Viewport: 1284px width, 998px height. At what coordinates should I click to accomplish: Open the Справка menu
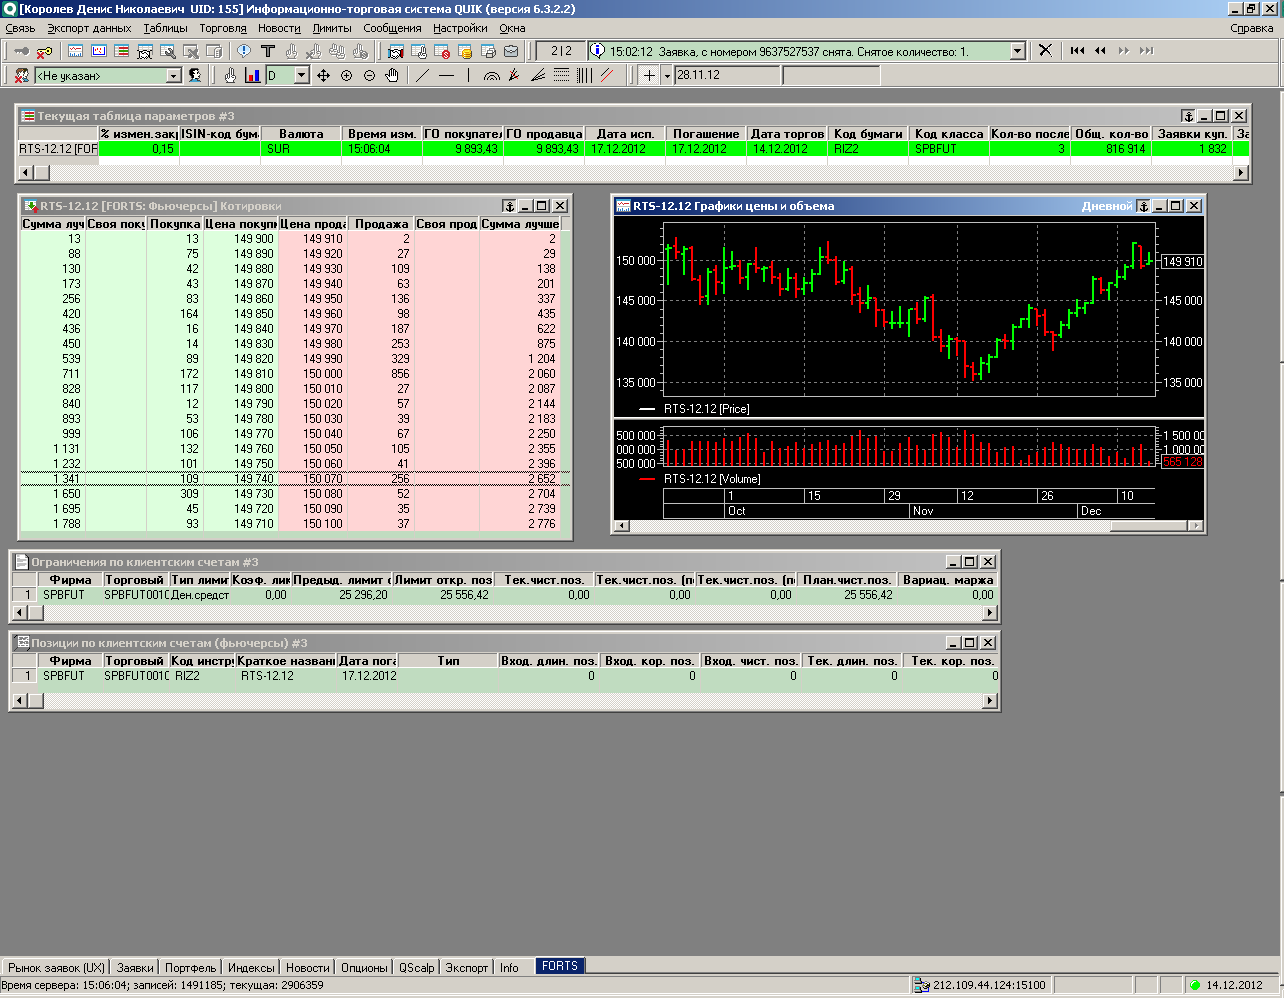coord(1252,28)
